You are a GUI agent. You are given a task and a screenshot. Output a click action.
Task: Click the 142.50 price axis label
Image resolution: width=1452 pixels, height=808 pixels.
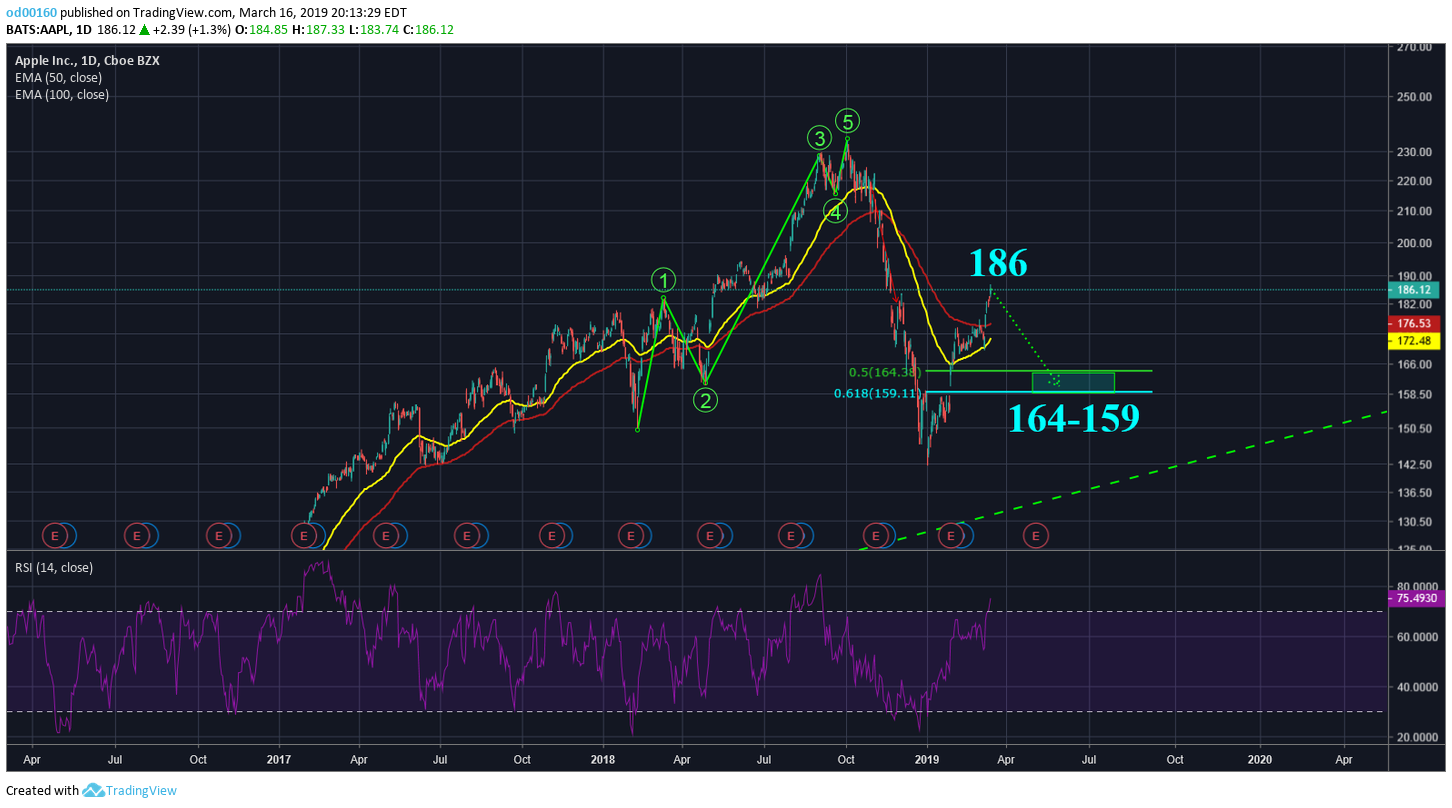(x=1412, y=464)
